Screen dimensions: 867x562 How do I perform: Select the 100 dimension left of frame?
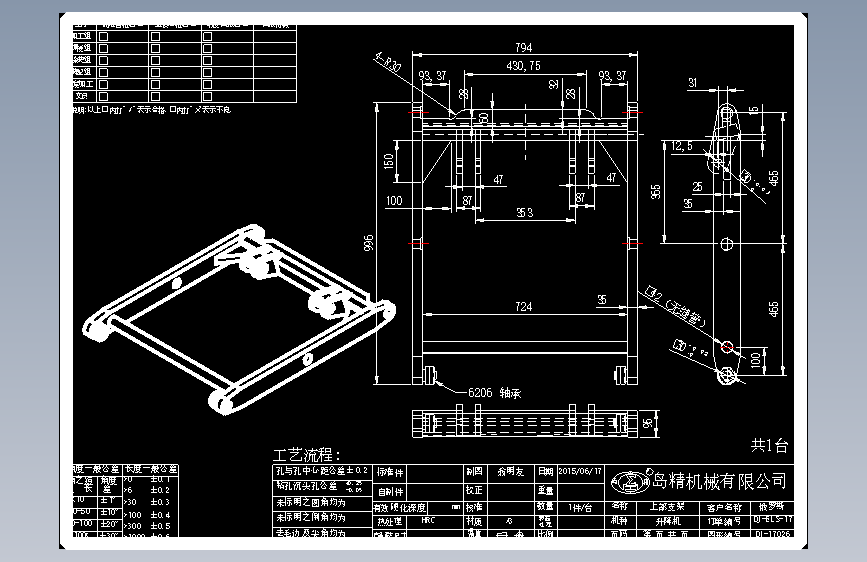point(394,201)
